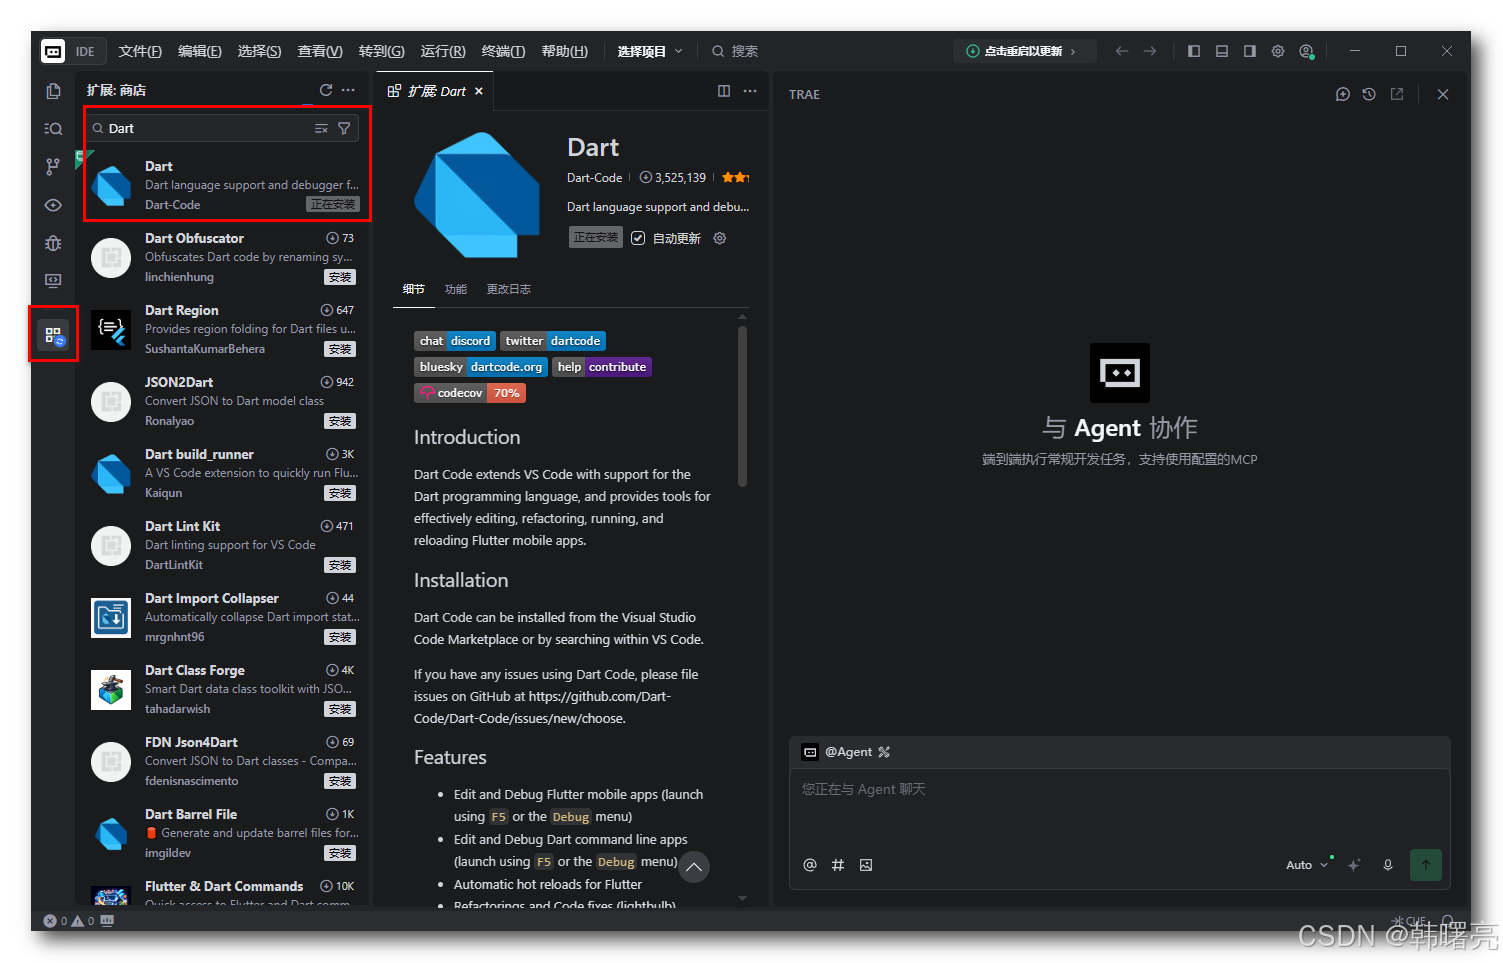
Task: Start voice input with microphone icon
Action: pos(1388,865)
